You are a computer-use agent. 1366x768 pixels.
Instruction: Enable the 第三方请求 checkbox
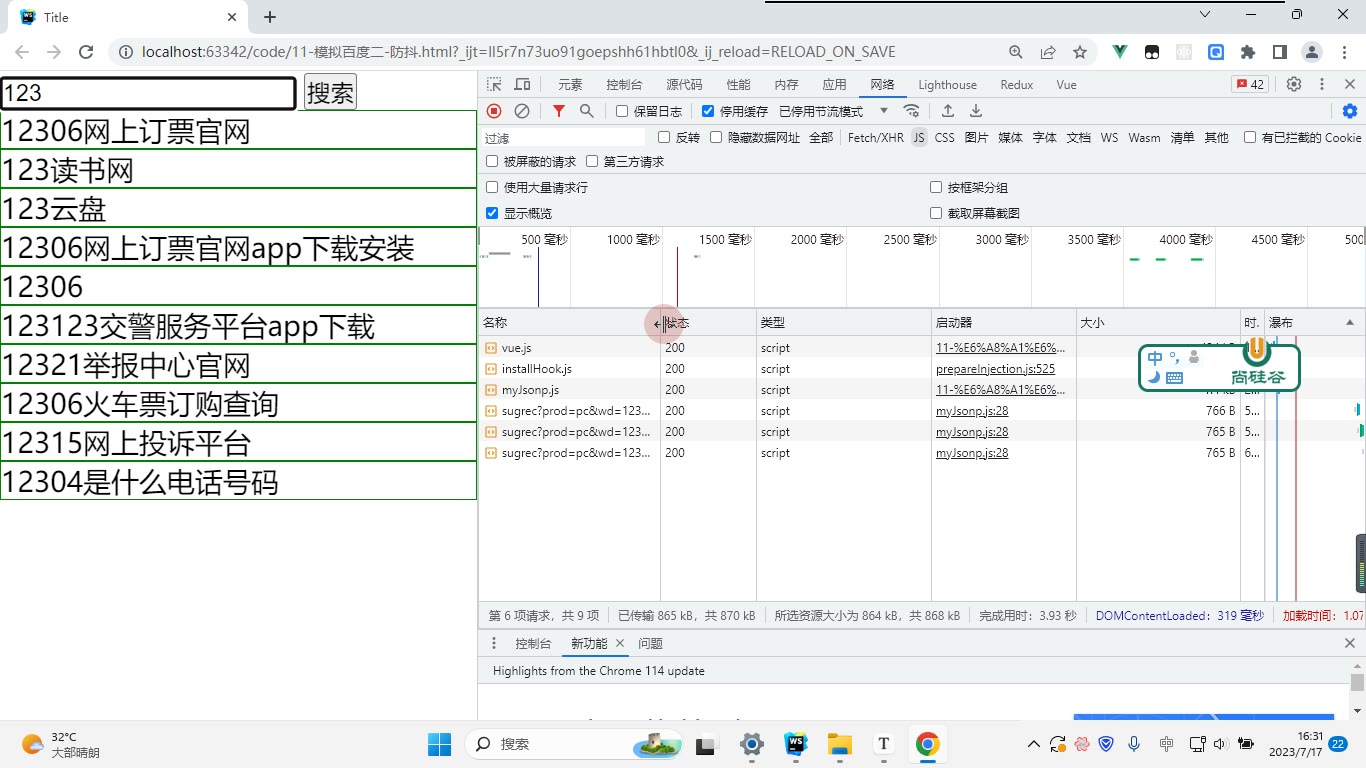coord(592,161)
